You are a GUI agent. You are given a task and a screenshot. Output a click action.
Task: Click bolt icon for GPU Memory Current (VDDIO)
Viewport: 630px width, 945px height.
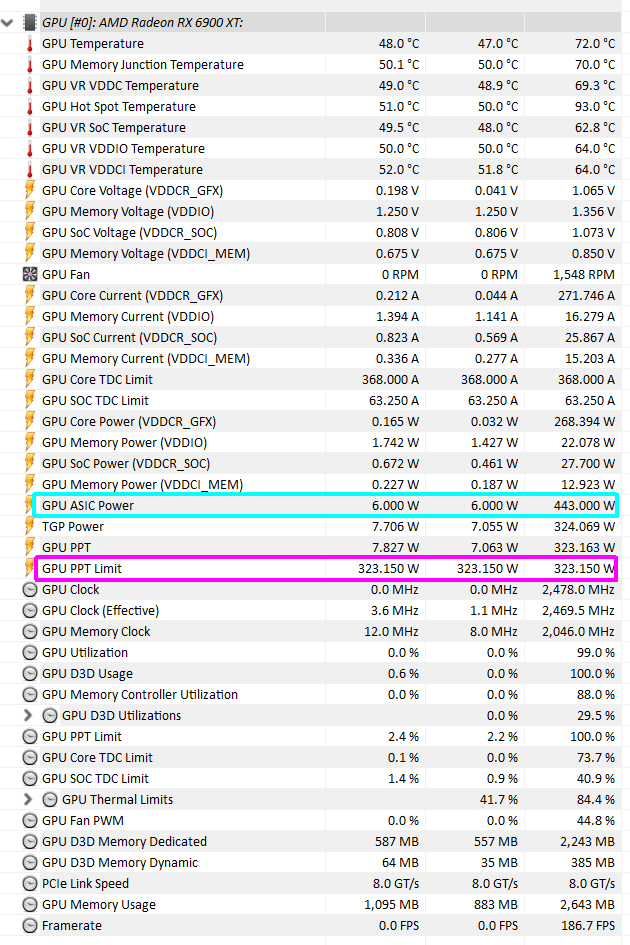30,316
